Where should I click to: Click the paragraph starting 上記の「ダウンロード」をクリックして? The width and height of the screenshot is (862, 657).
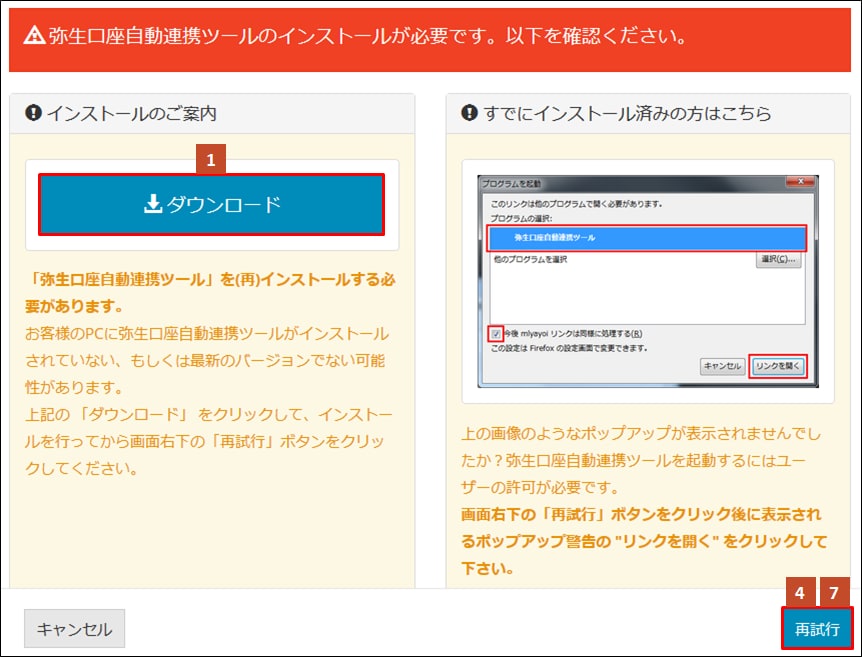[209, 441]
